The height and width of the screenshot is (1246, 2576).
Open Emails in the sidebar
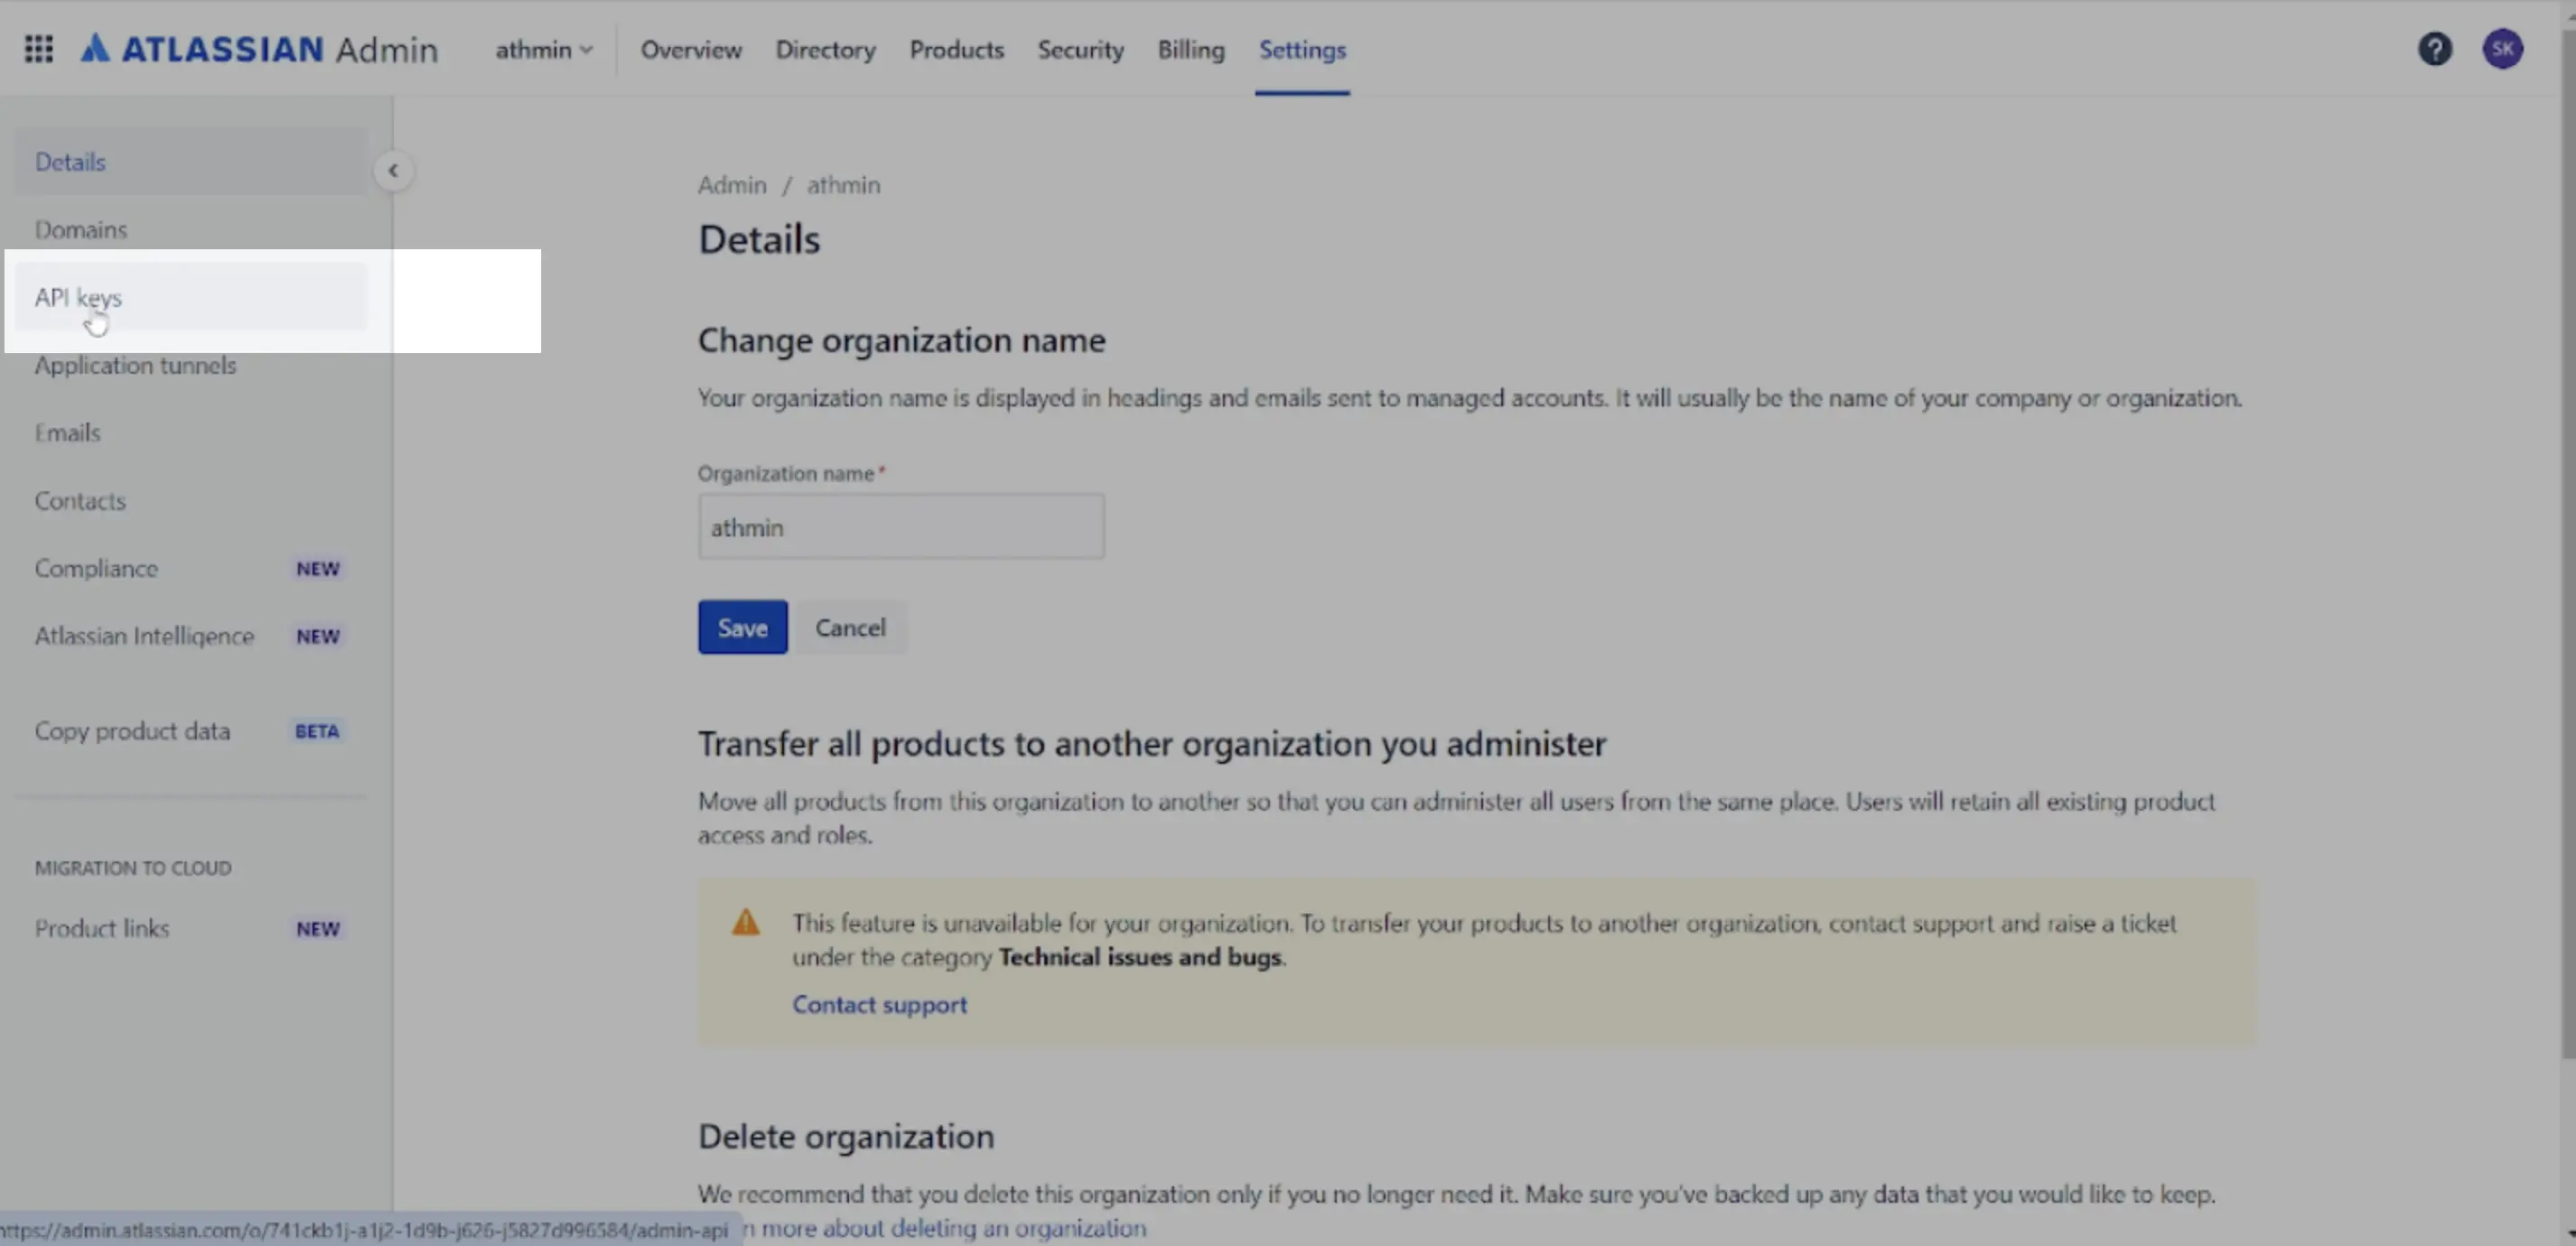click(x=191, y=433)
